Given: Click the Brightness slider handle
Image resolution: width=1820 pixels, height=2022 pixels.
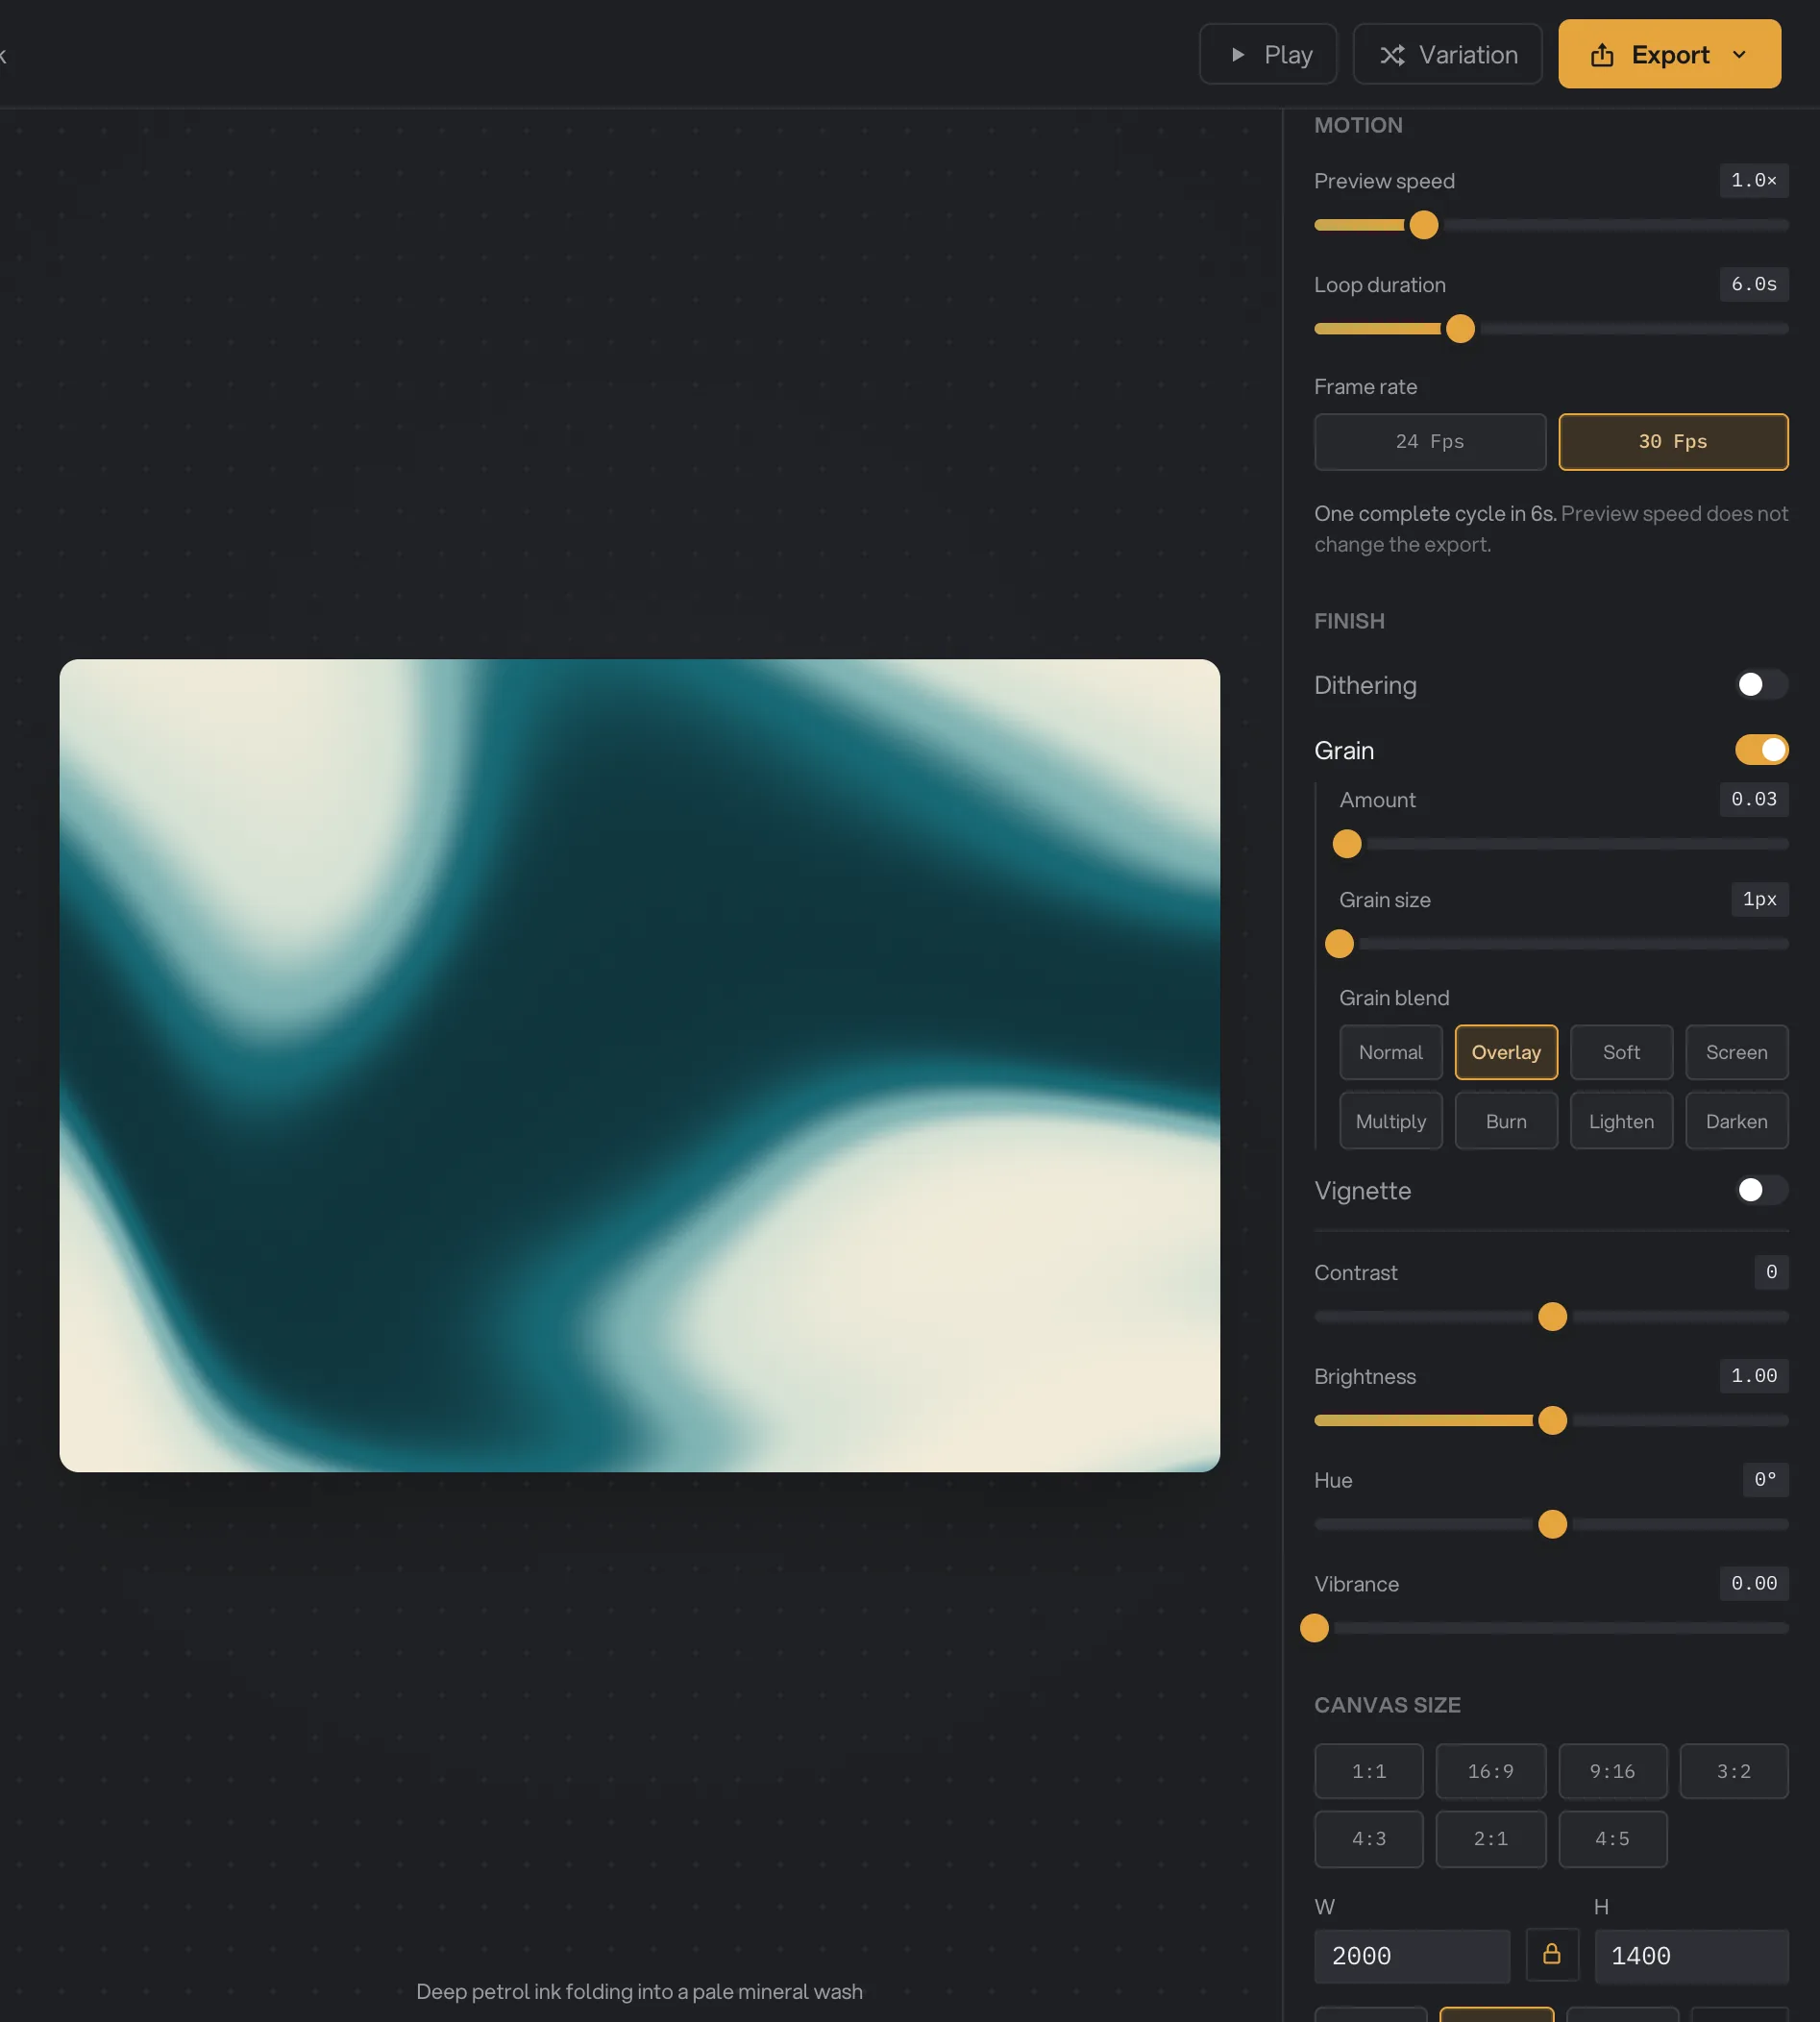Looking at the screenshot, I should click(1552, 1421).
